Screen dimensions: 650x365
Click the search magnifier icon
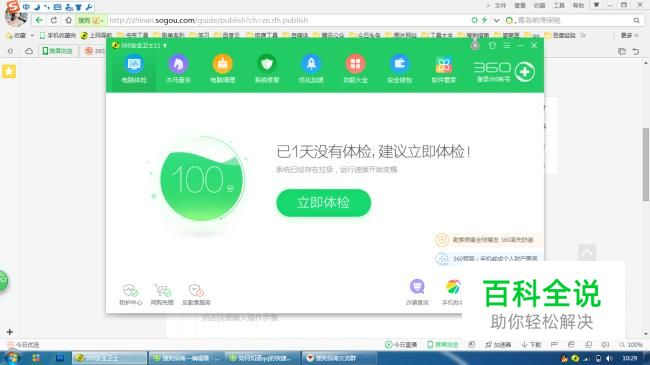tap(636, 20)
